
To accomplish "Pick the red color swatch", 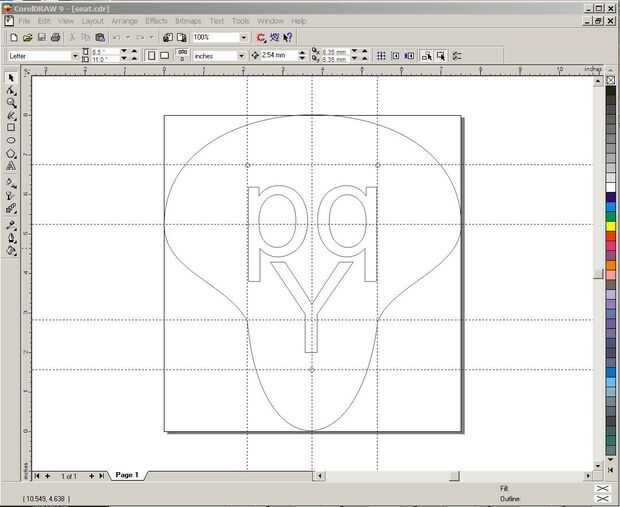I will 611,236.
